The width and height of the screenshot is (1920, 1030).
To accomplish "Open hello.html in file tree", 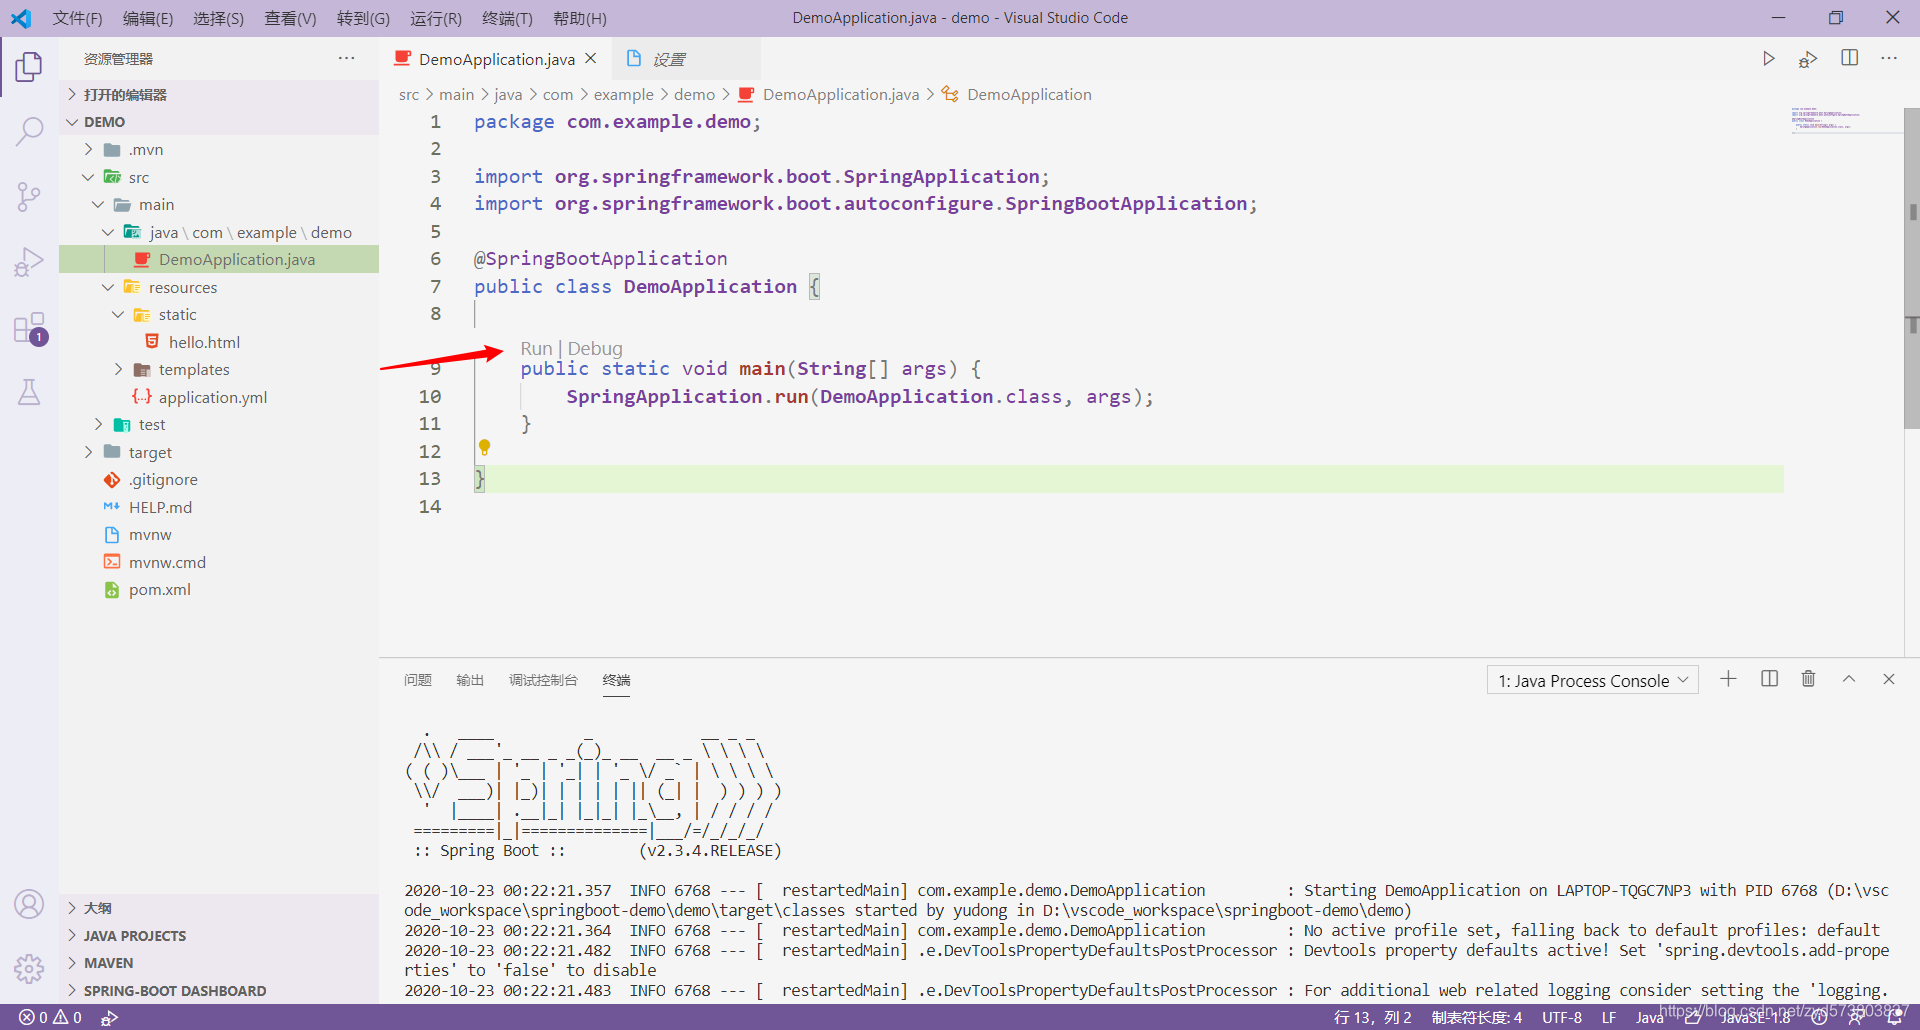I will (204, 342).
